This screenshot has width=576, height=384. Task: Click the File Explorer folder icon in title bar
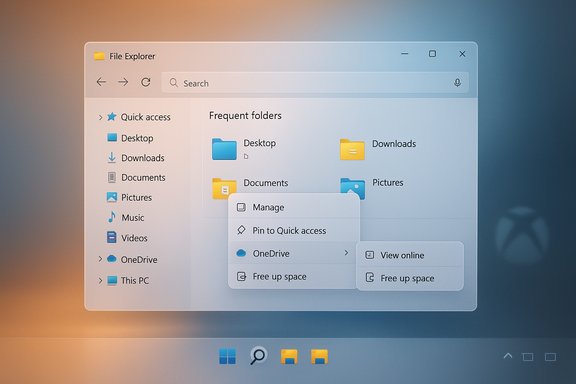click(99, 56)
